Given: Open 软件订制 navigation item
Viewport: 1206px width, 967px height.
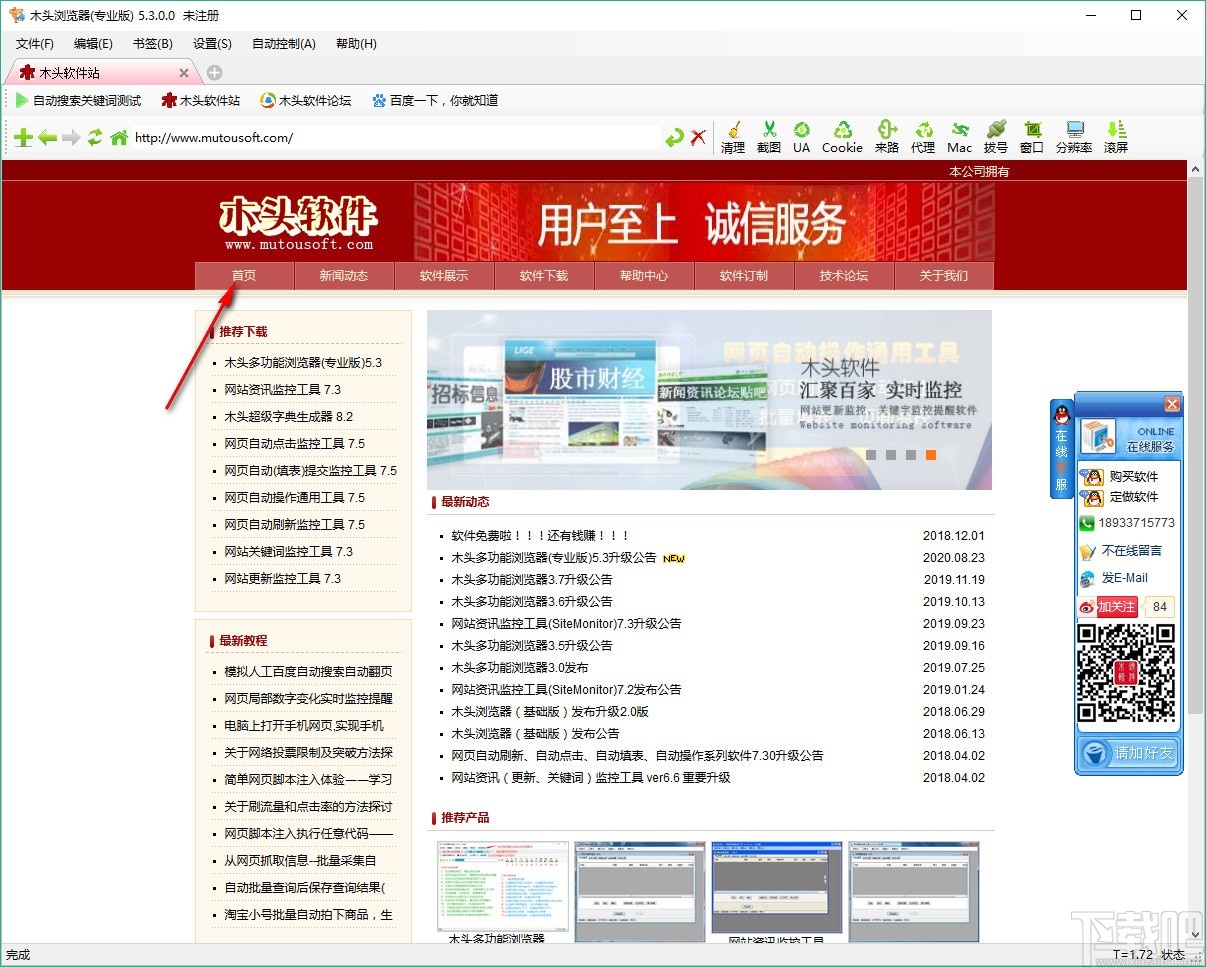Looking at the screenshot, I should (744, 276).
